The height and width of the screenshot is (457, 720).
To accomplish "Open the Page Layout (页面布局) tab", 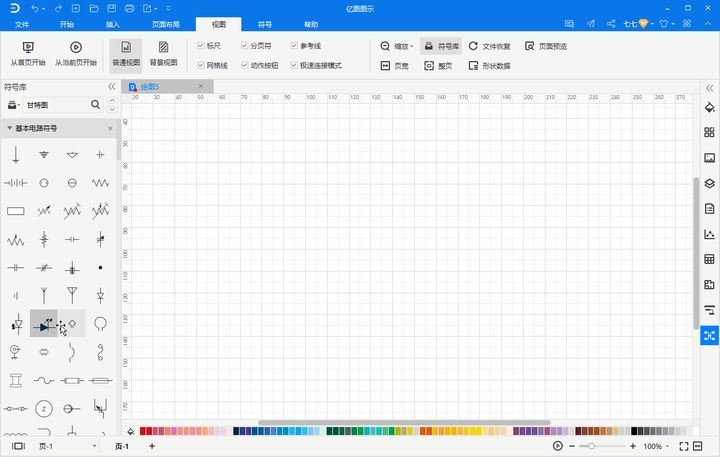I will 166,24.
